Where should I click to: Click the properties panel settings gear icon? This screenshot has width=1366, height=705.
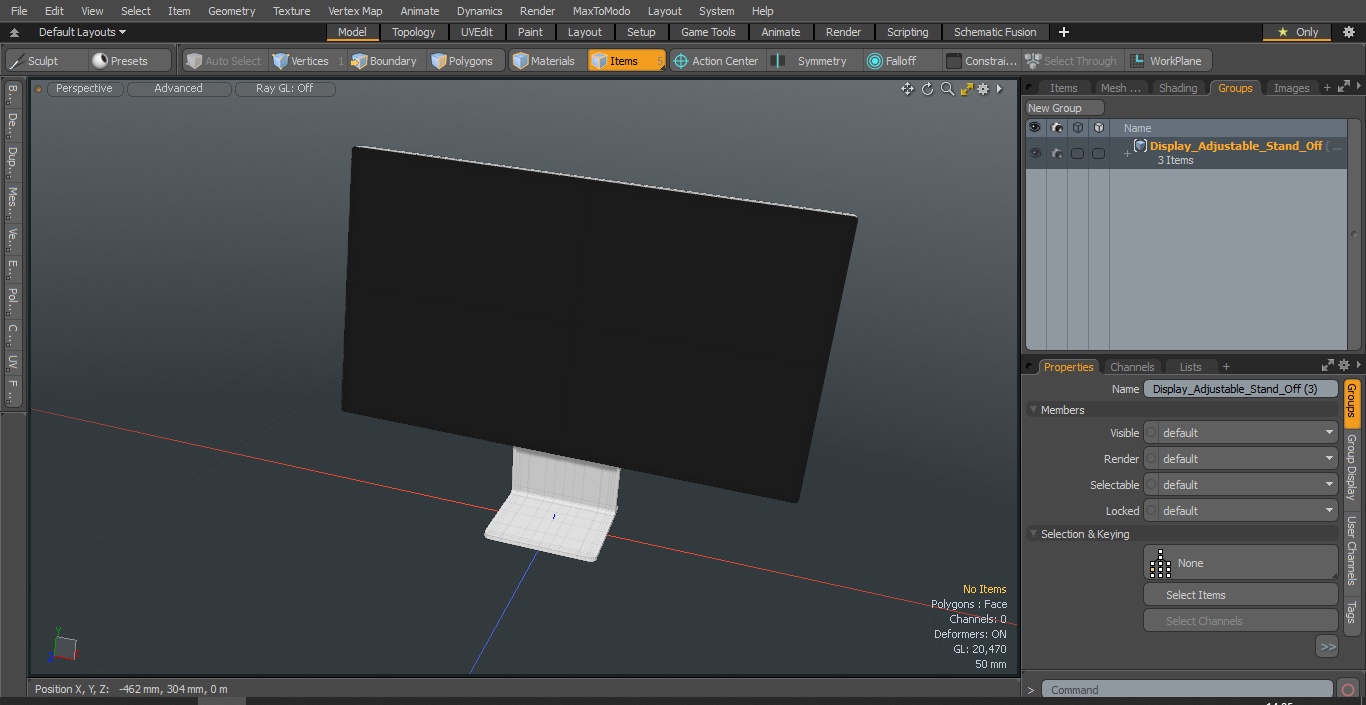[x=1344, y=366]
